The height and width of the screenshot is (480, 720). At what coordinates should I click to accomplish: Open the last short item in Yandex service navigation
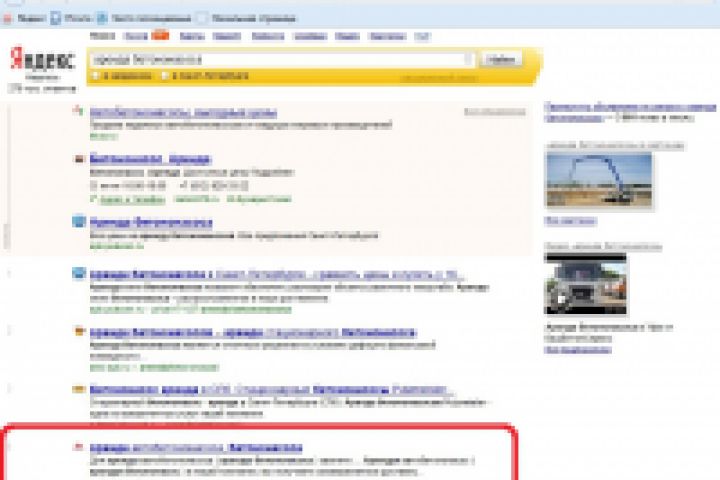pyautogui.click(x=422, y=37)
